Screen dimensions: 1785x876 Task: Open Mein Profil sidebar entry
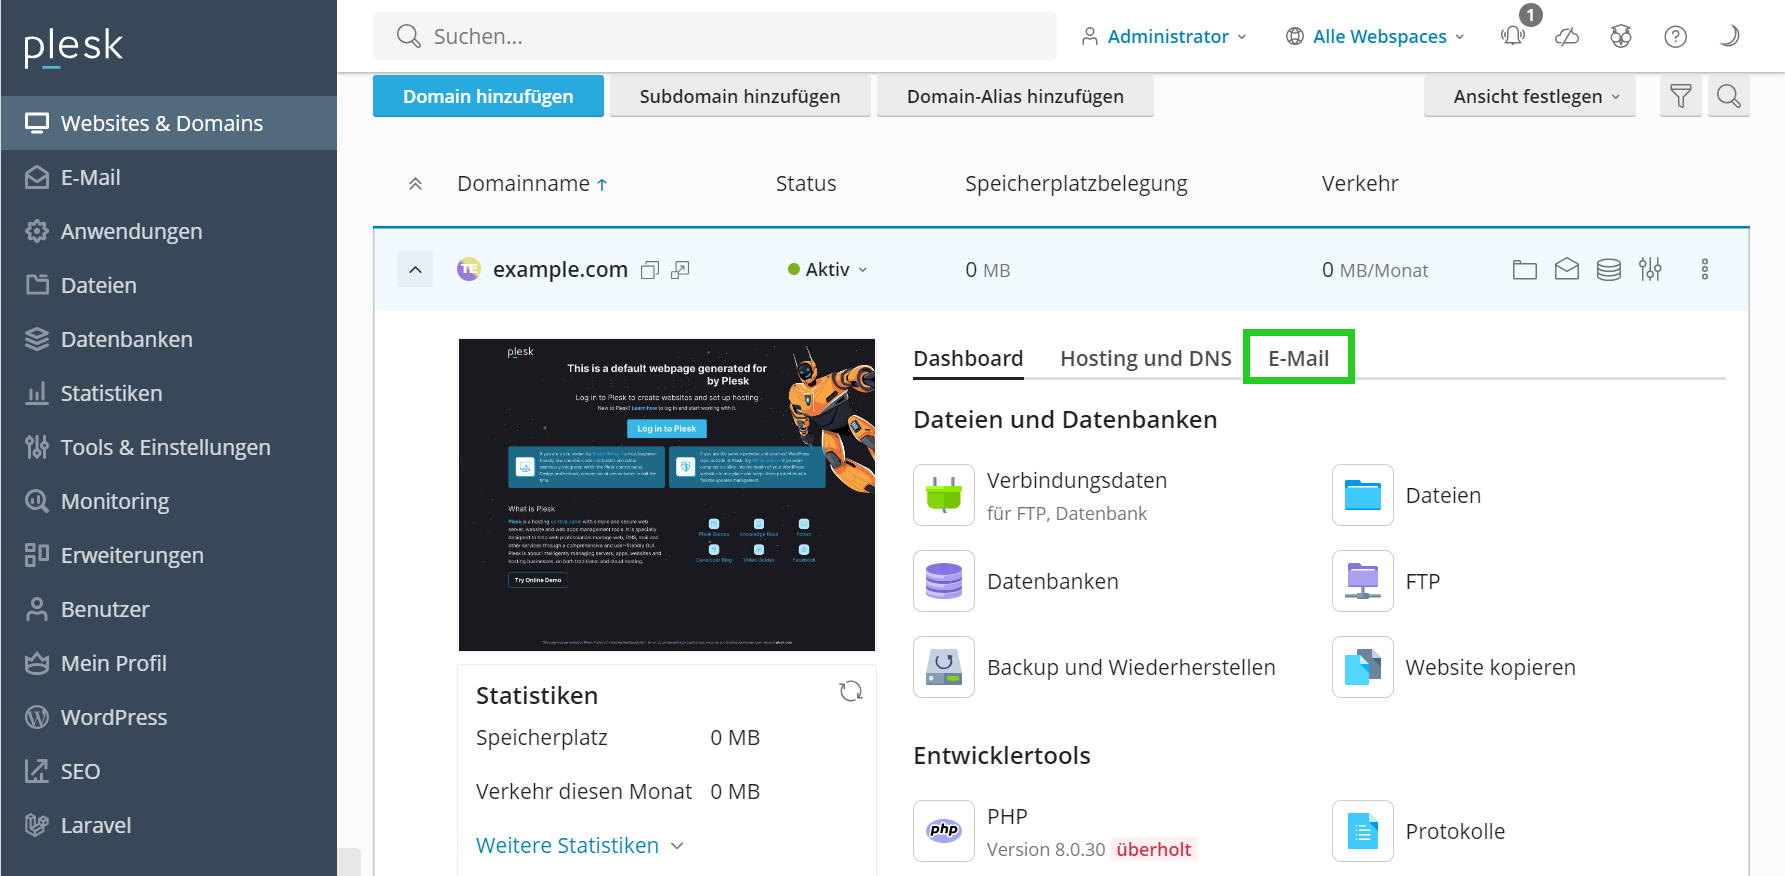pos(168,663)
